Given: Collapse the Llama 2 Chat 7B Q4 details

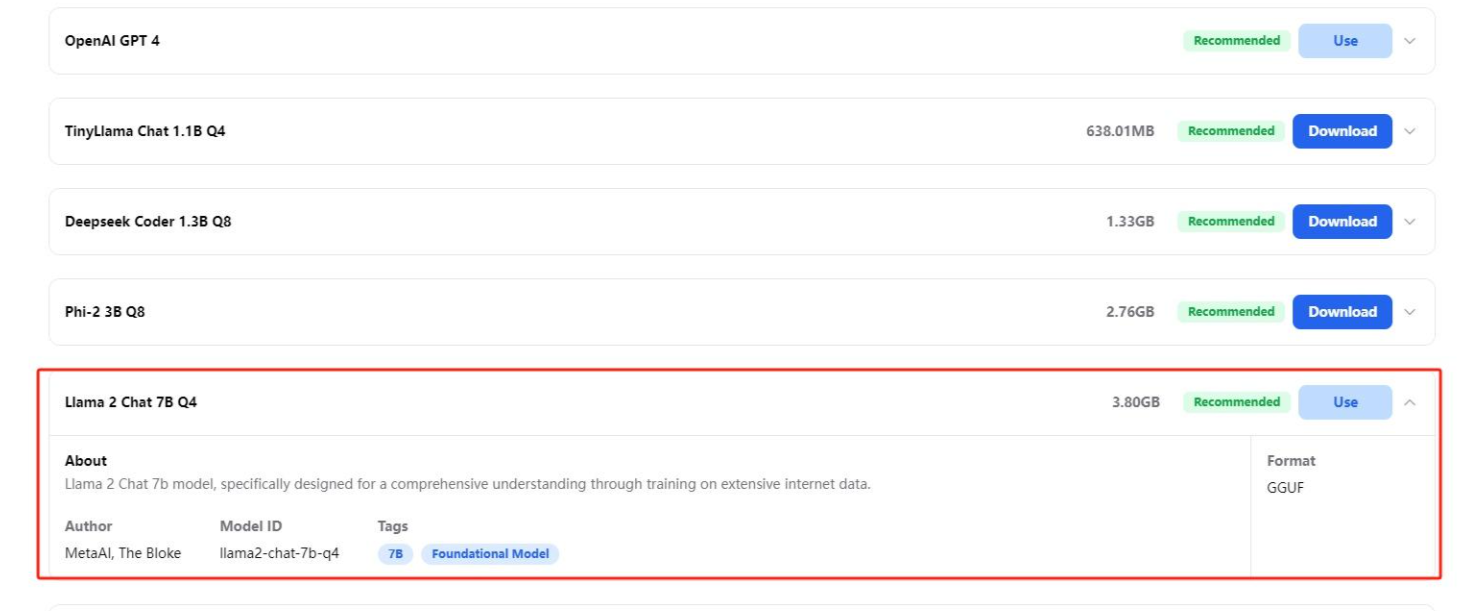Looking at the screenshot, I should click(1410, 402).
